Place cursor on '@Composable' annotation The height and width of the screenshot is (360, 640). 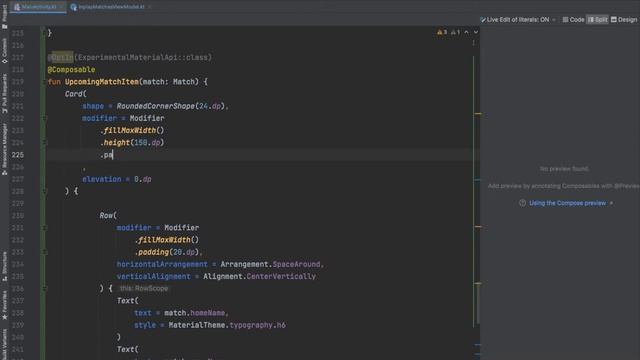coord(71,70)
